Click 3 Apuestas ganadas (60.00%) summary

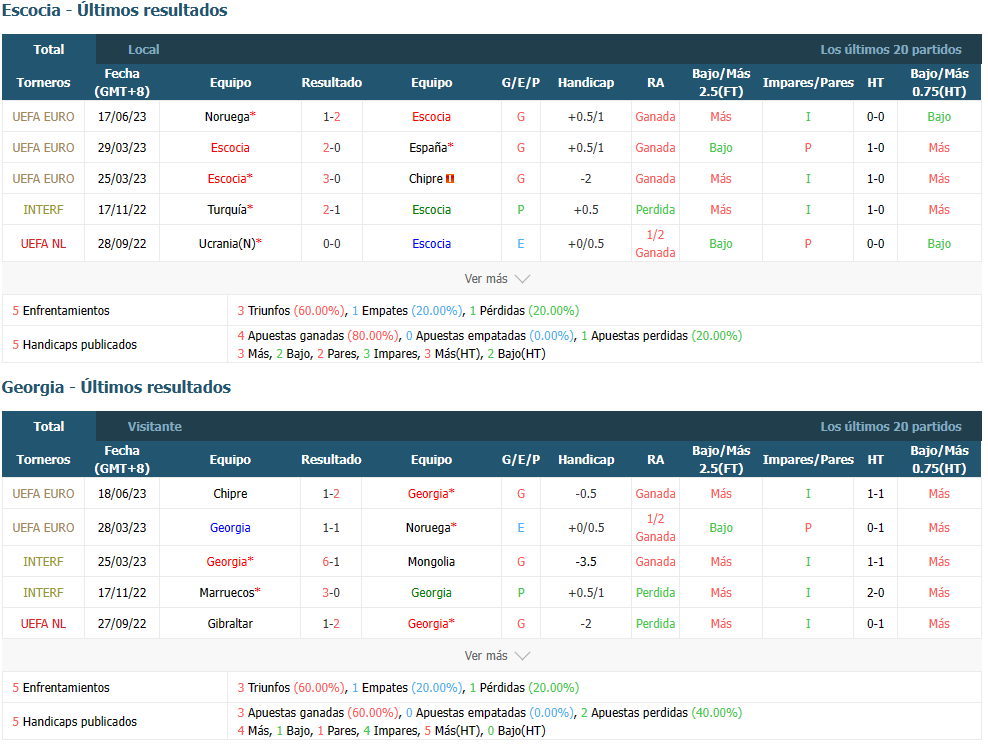318,713
